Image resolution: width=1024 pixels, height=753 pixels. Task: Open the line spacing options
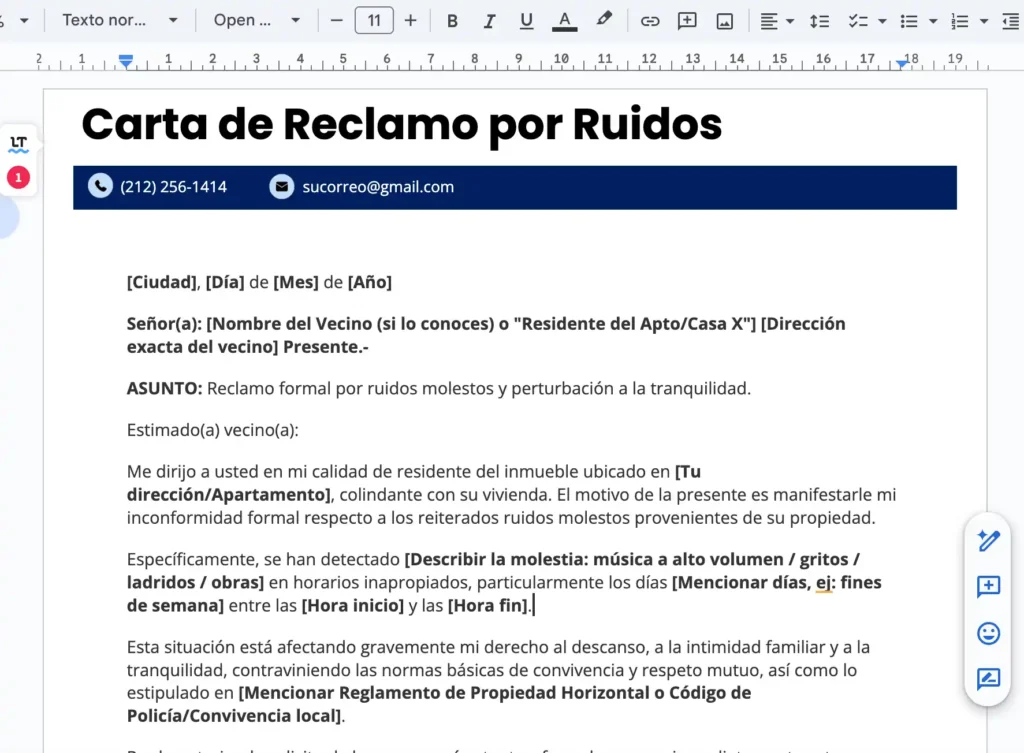point(819,20)
